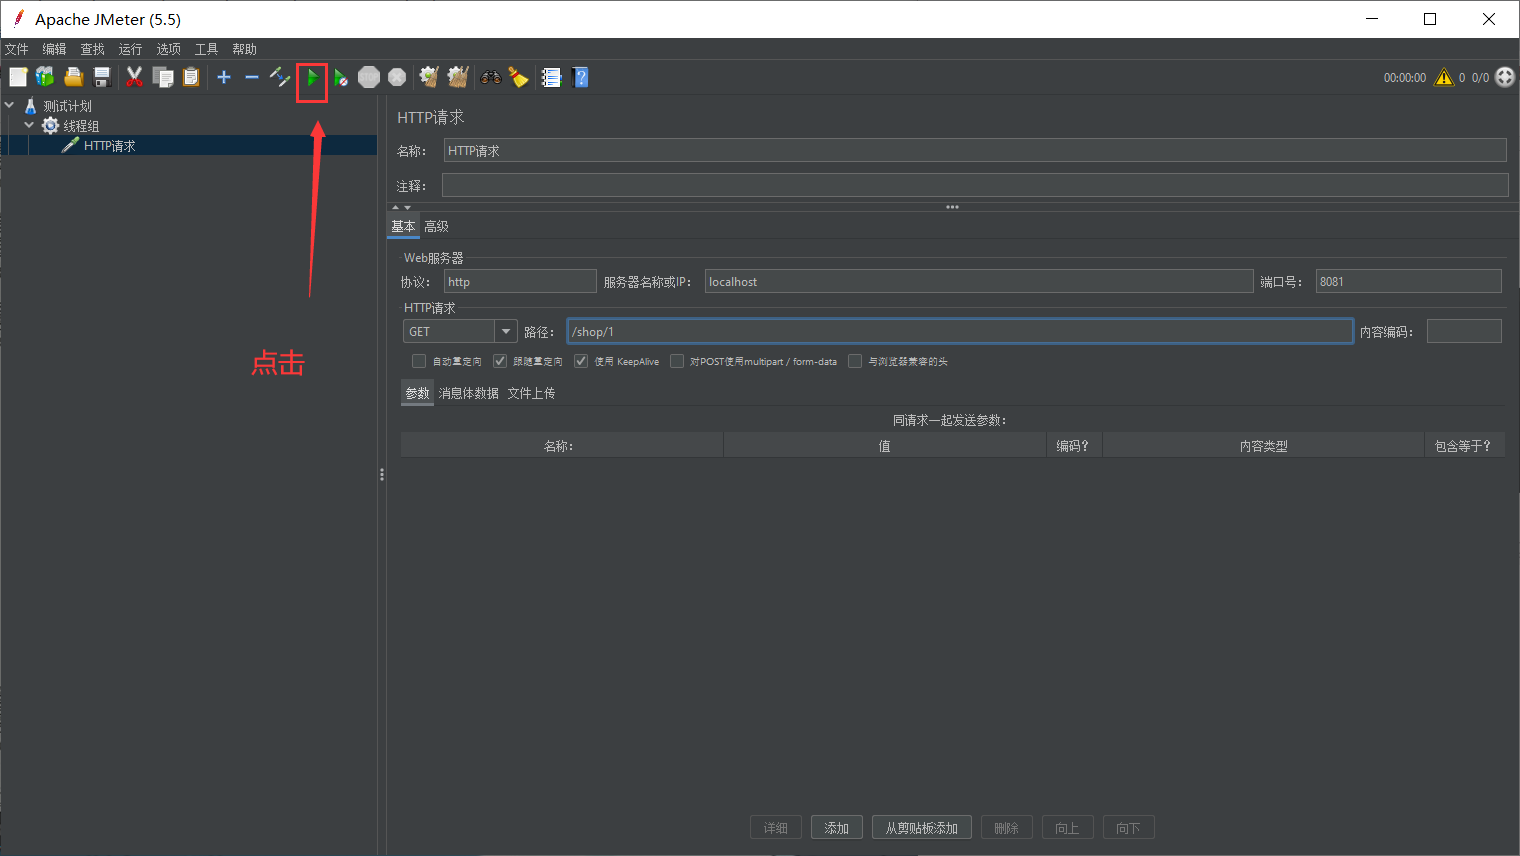Image resolution: width=1520 pixels, height=856 pixels.
Task: Open the 文件 menu
Action: click(17, 49)
